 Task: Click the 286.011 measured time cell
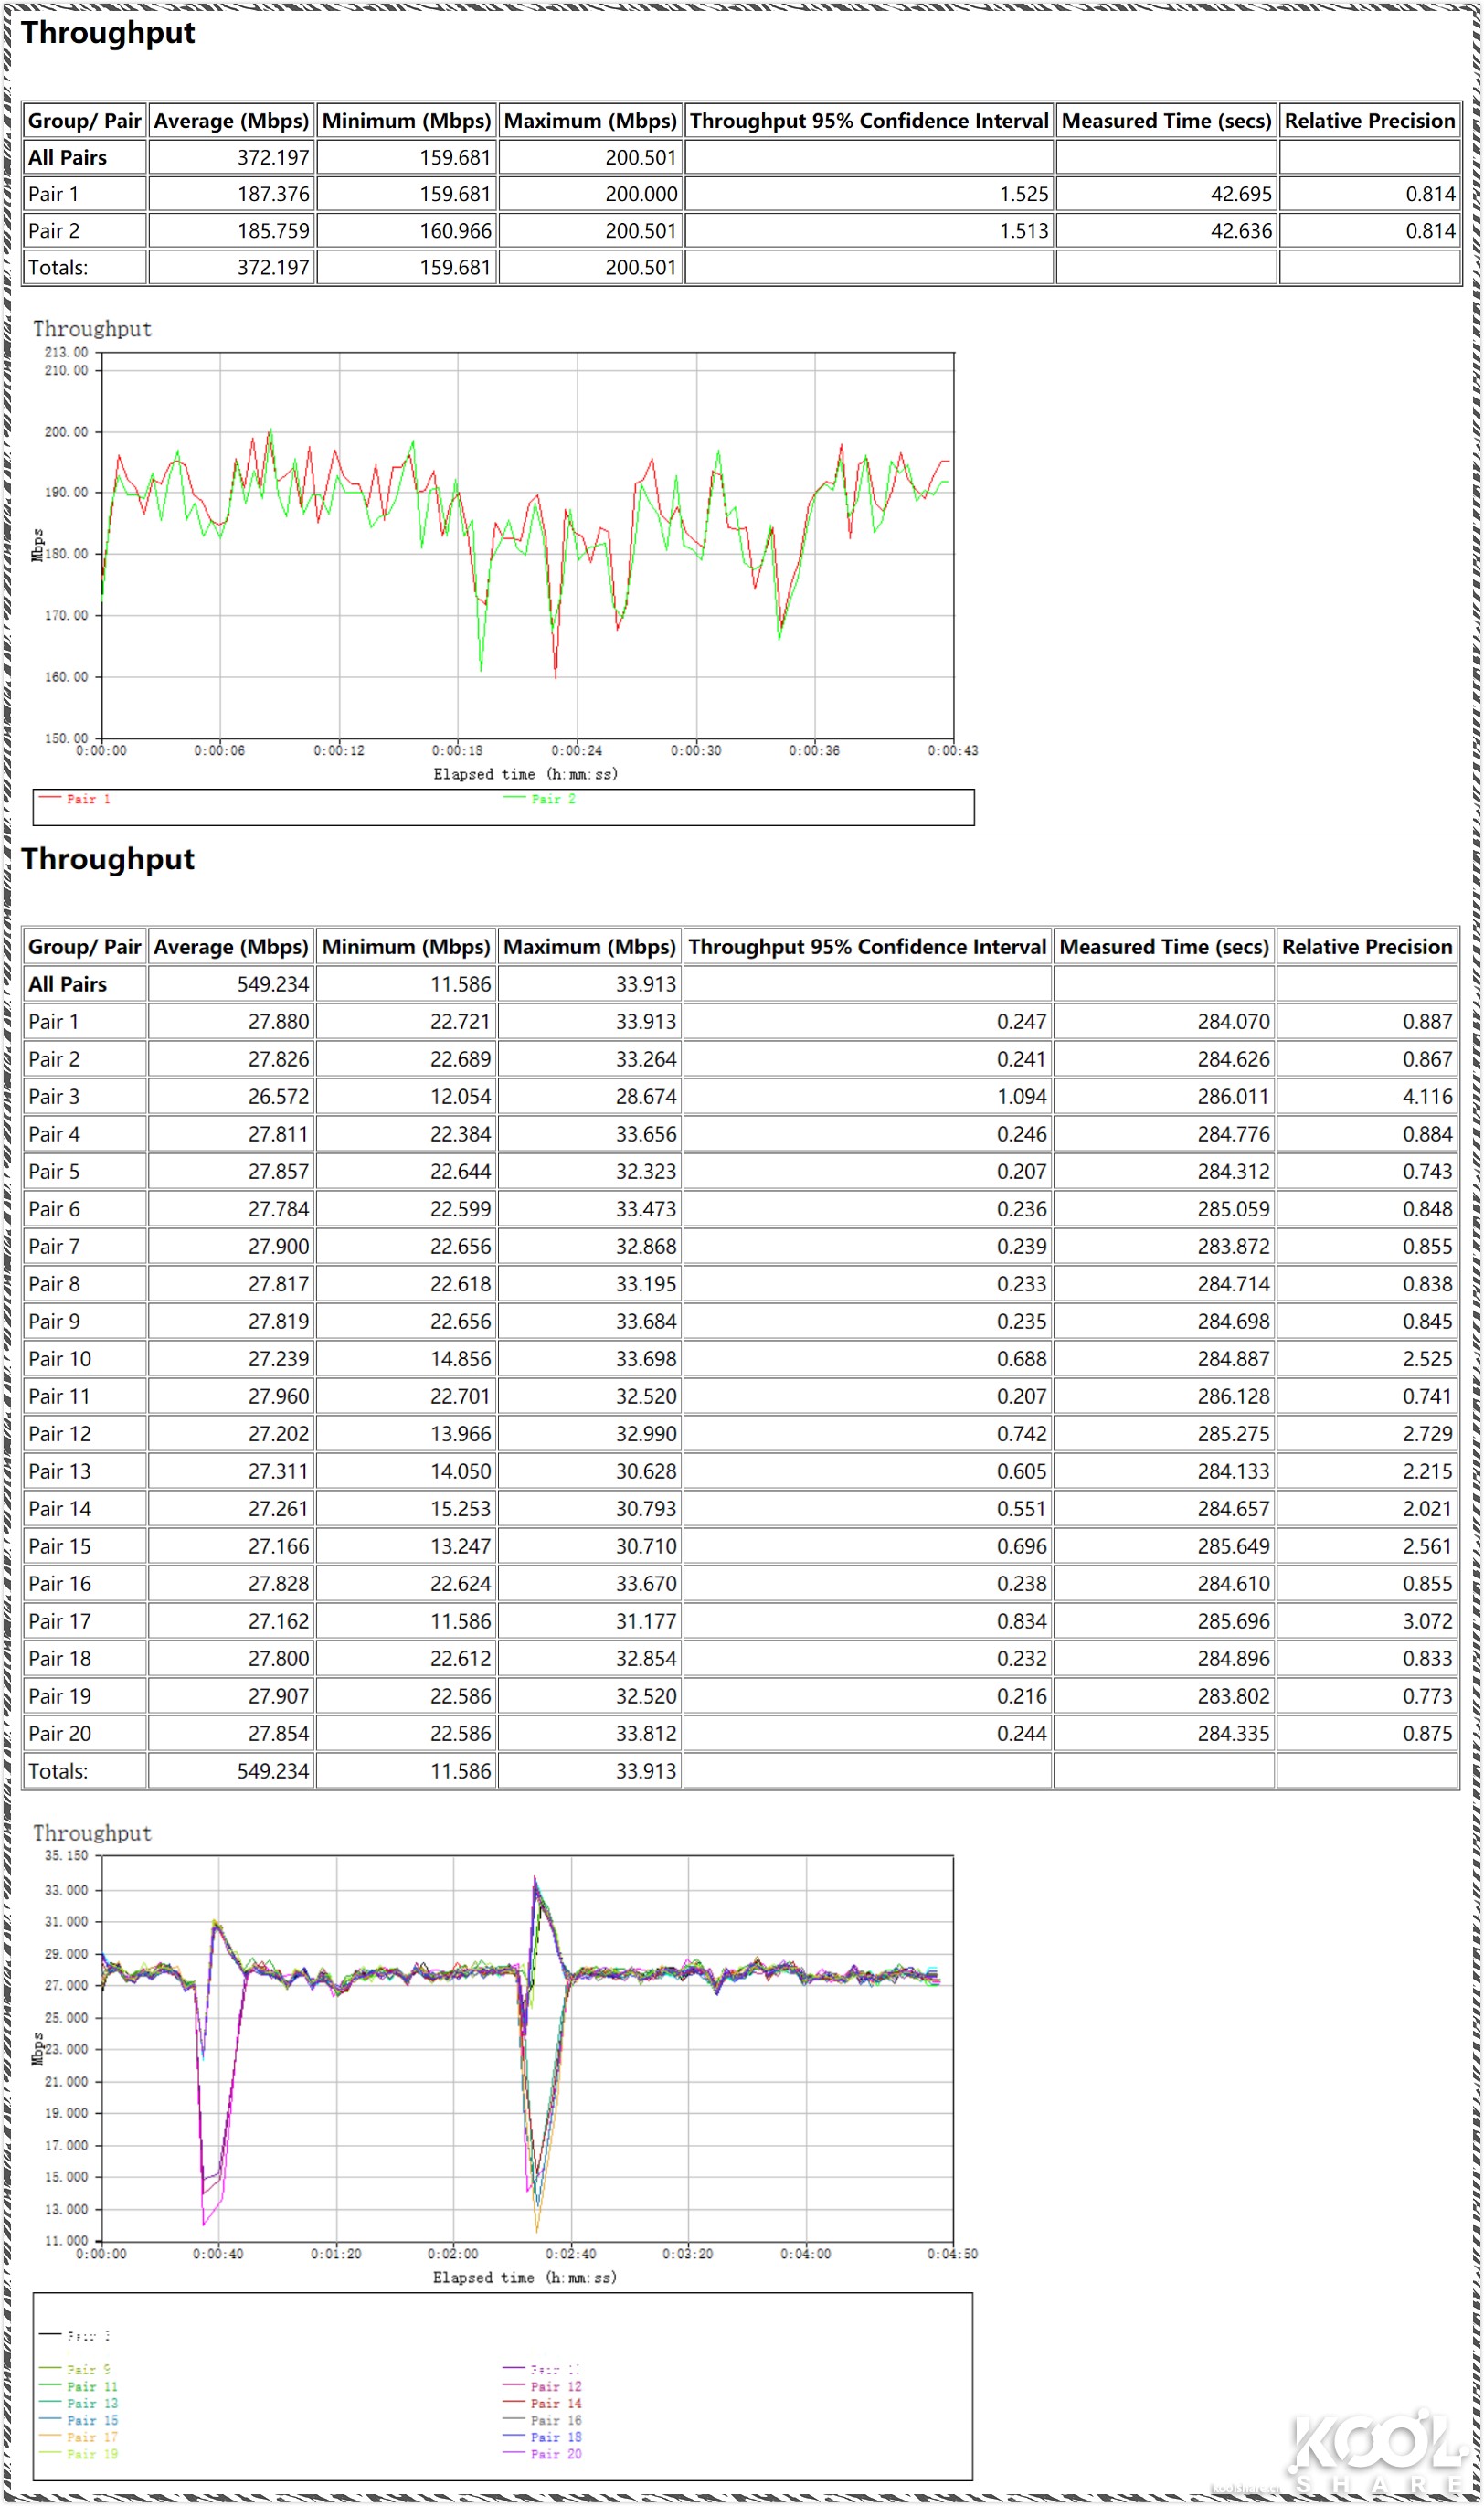pos(1165,1097)
